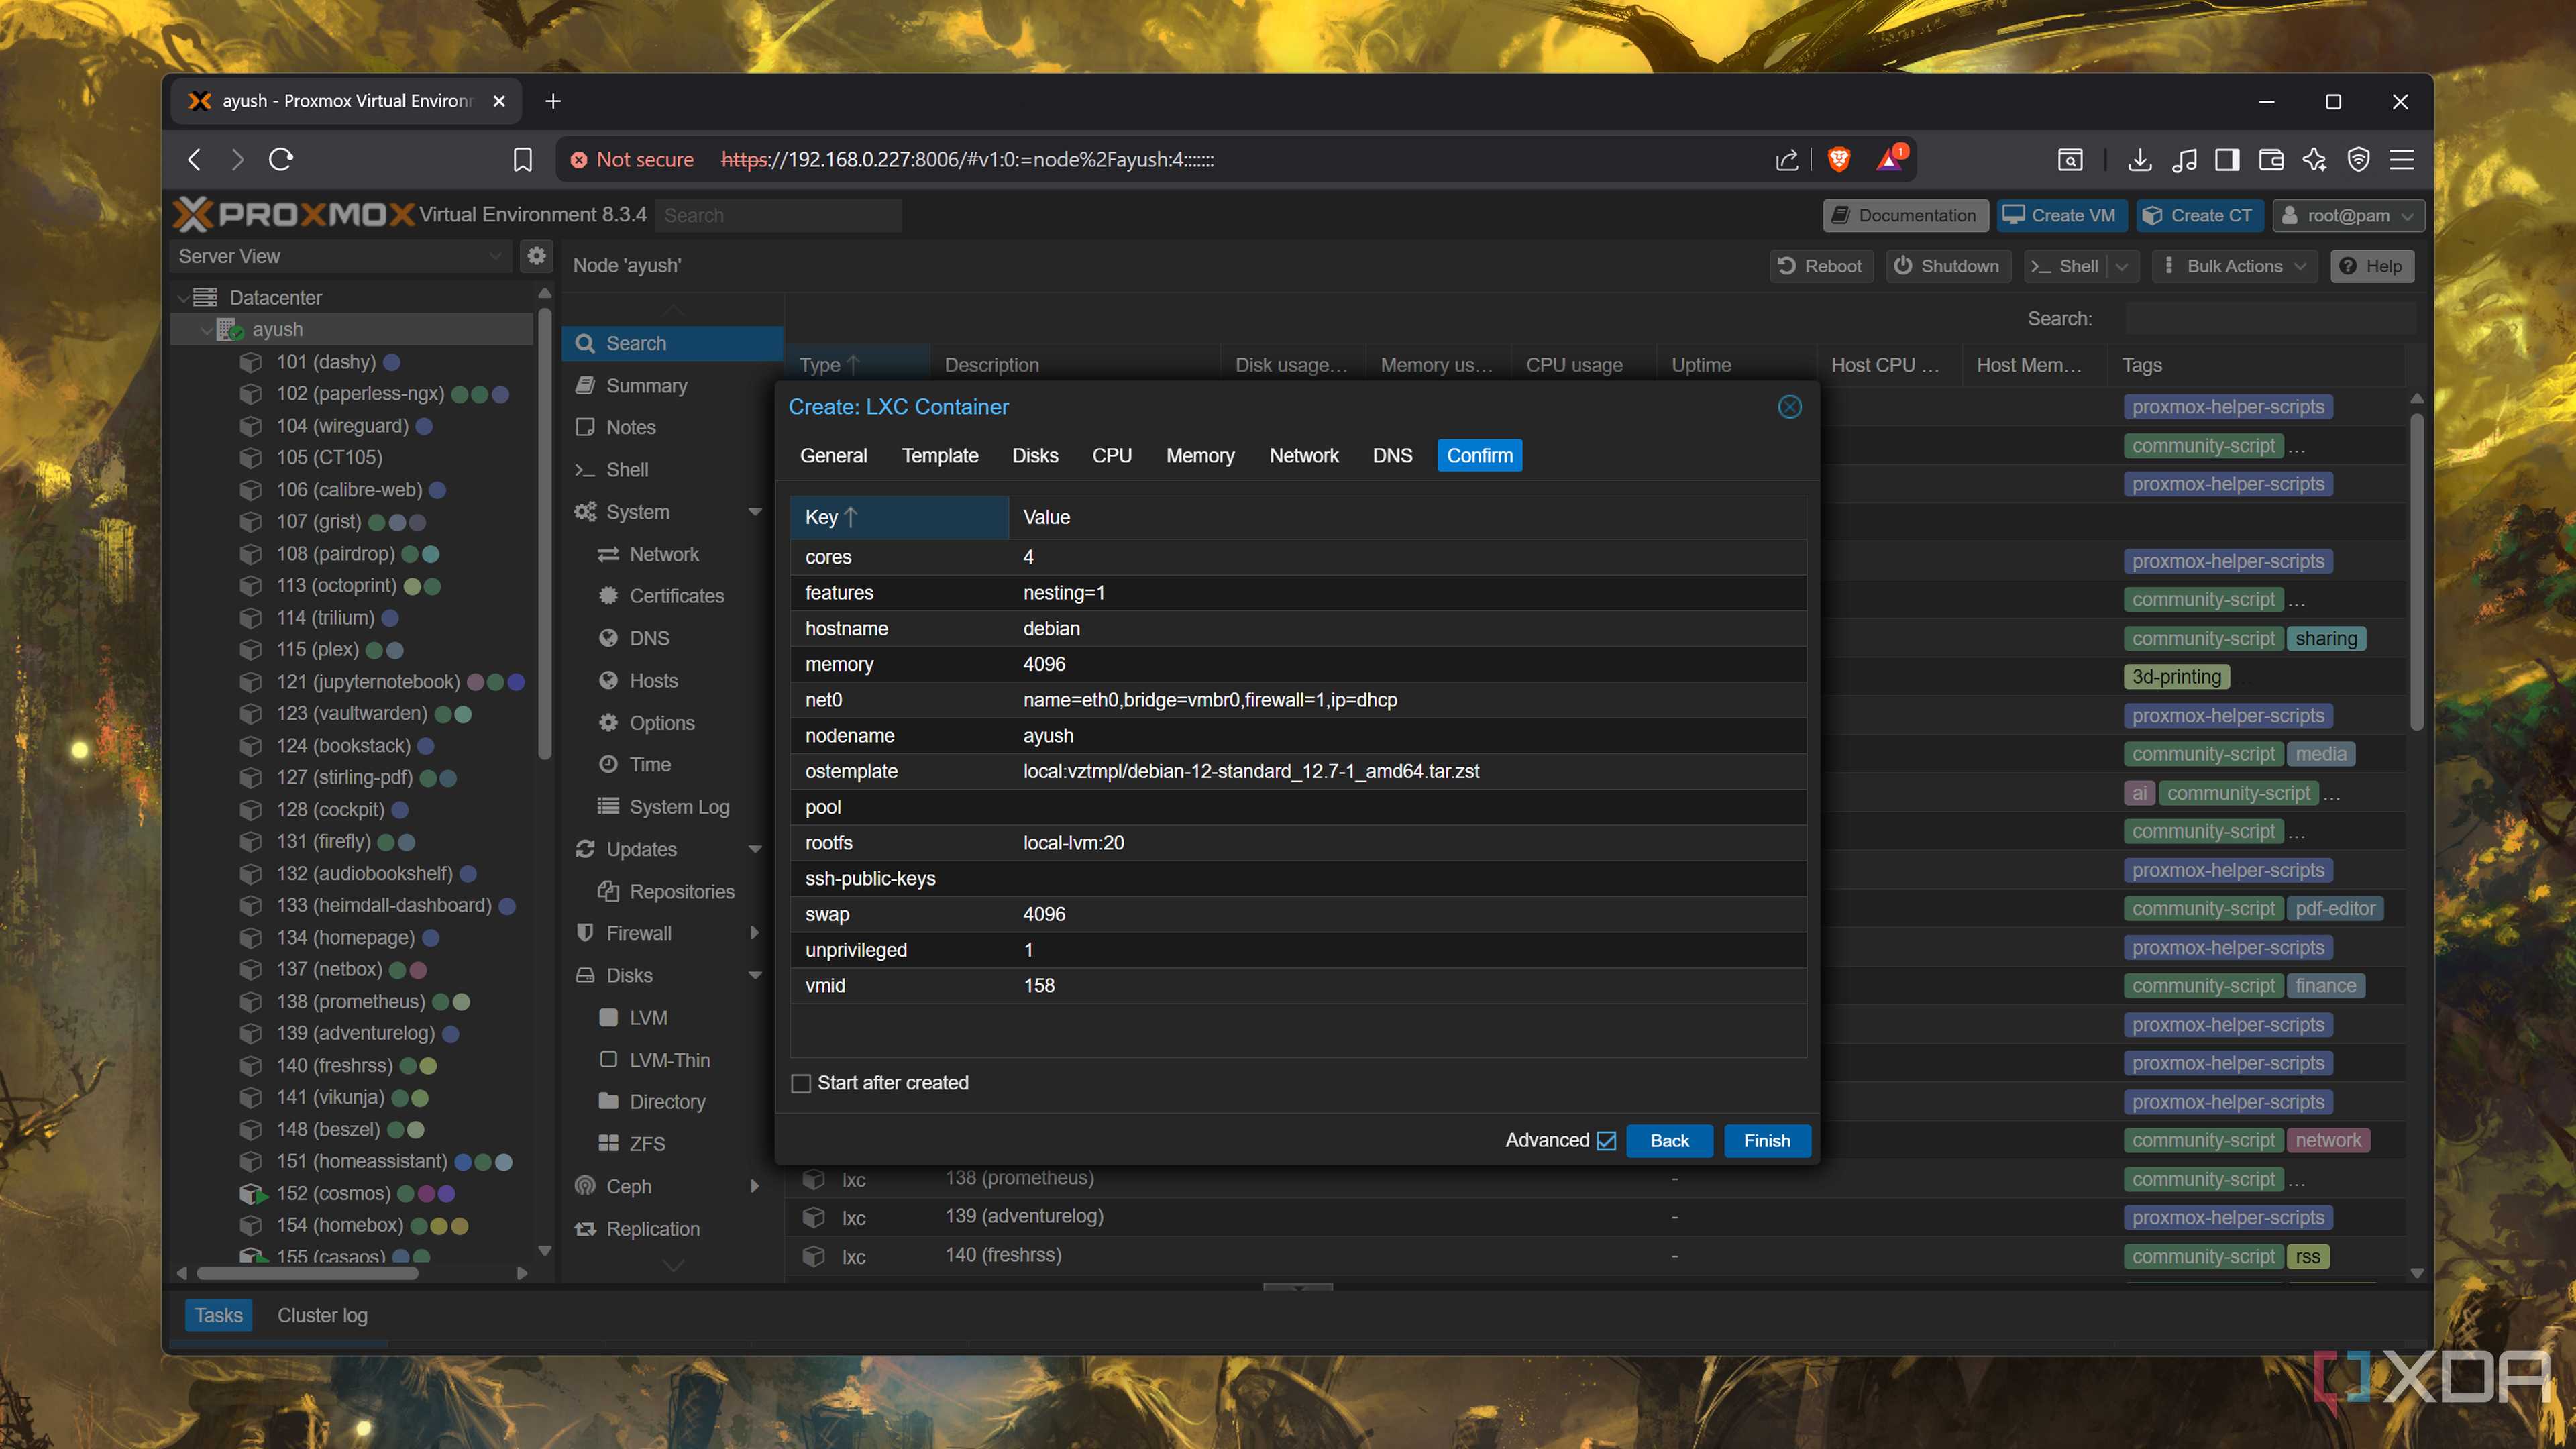Open ZFS under Disks

646,1144
